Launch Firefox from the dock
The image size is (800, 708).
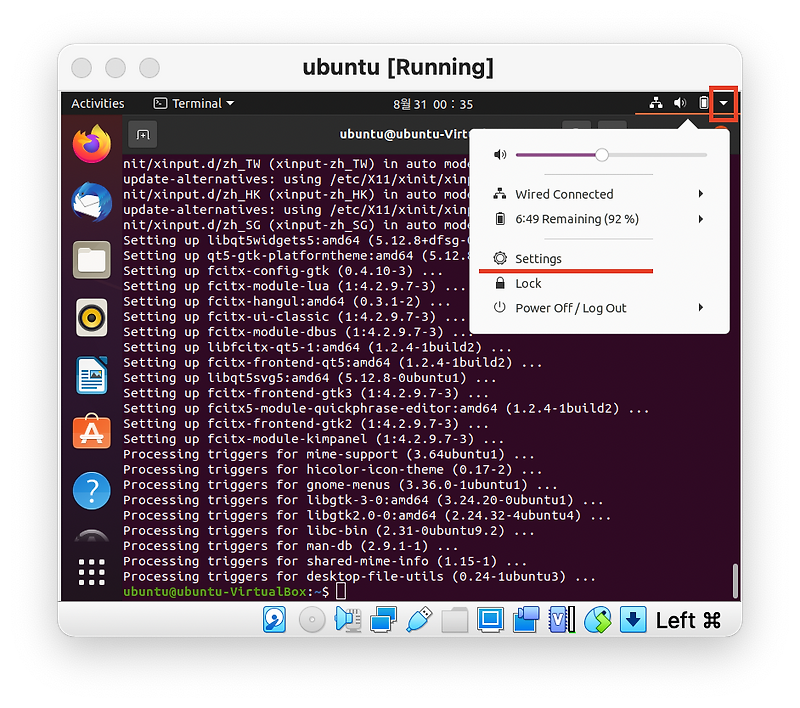[90, 144]
